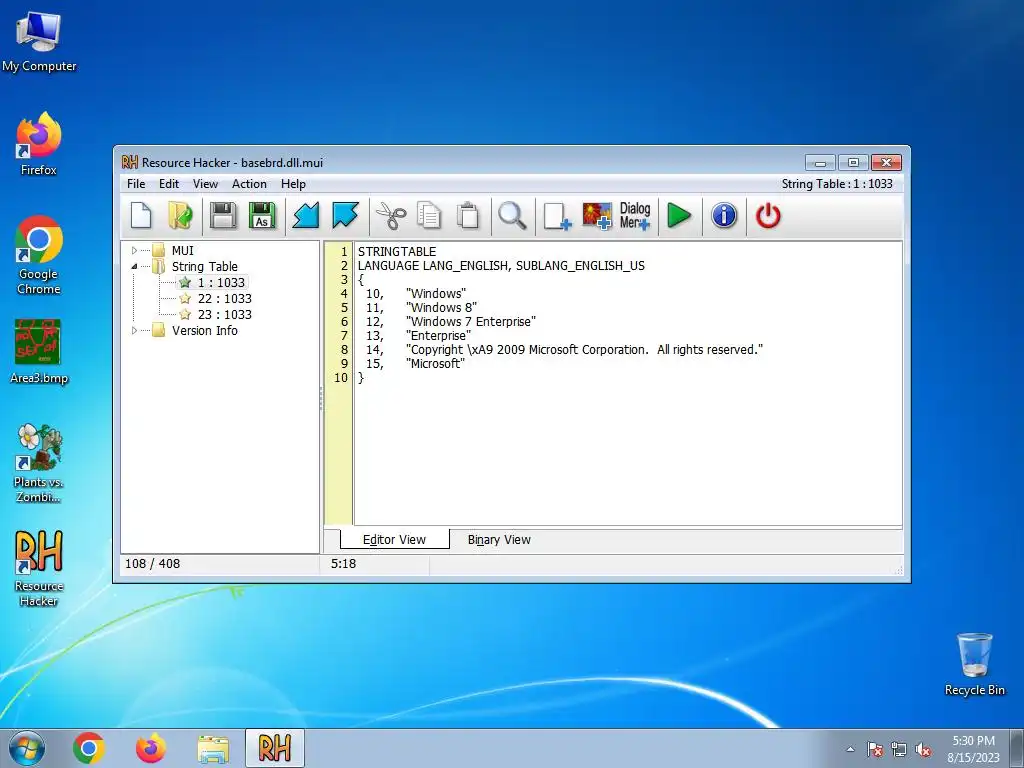Click line number 10 in editor gutter
The width and height of the screenshot is (1024, 768).
tap(340, 377)
